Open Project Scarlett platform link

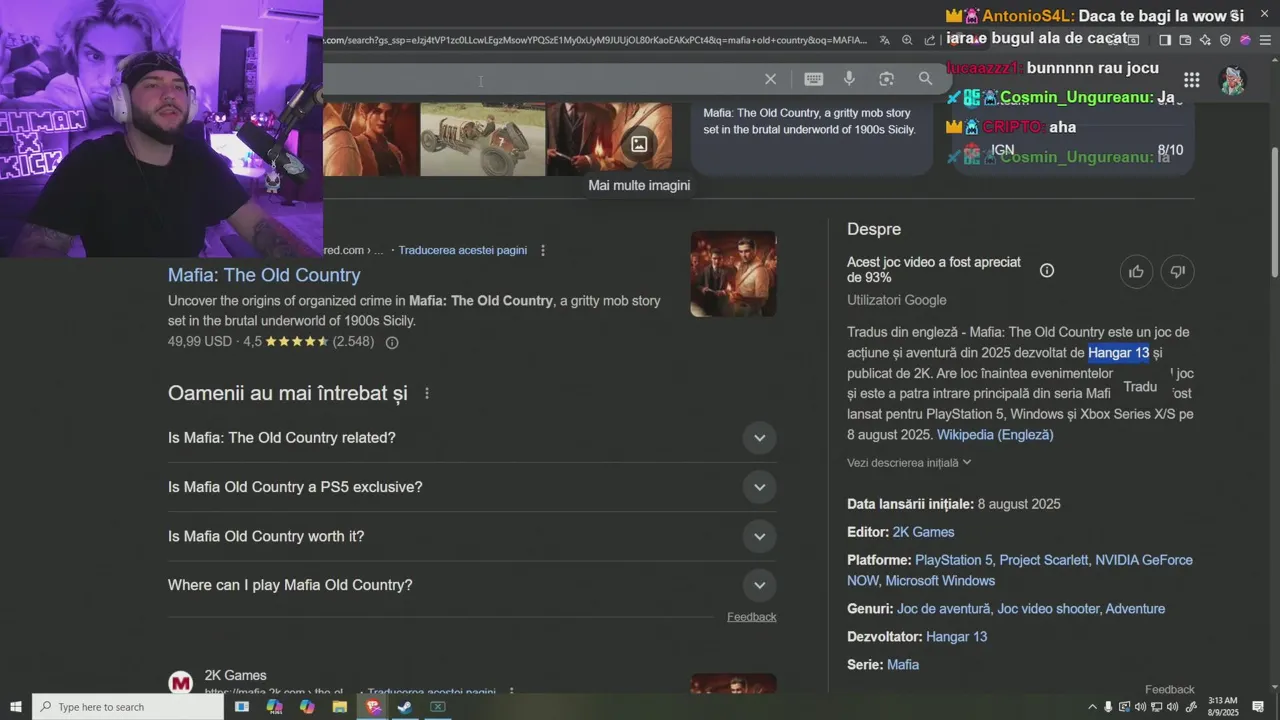(1044, 560)
